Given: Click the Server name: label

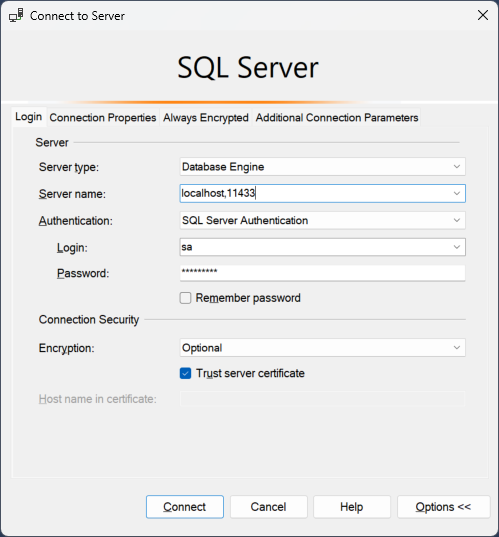Looking at the screenshot, I should (x=72, y=194).
